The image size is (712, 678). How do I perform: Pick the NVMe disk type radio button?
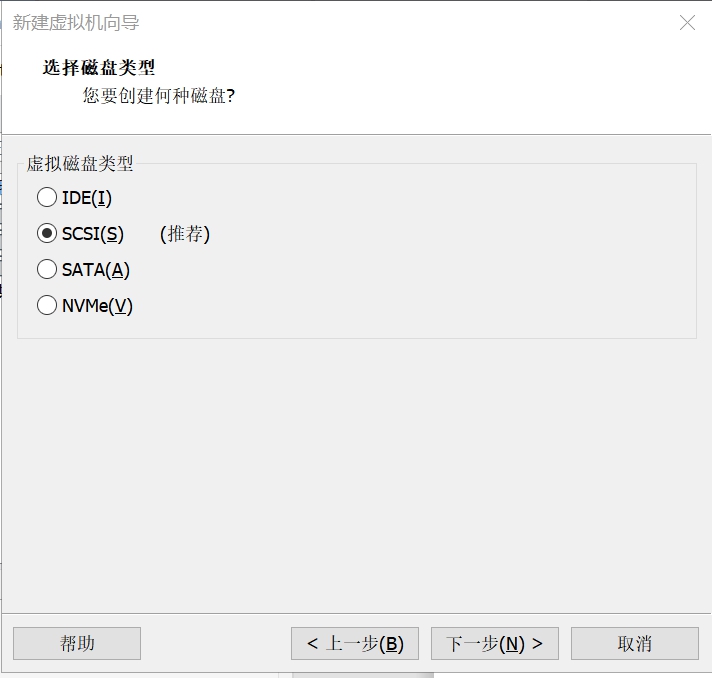click(47, 305)
